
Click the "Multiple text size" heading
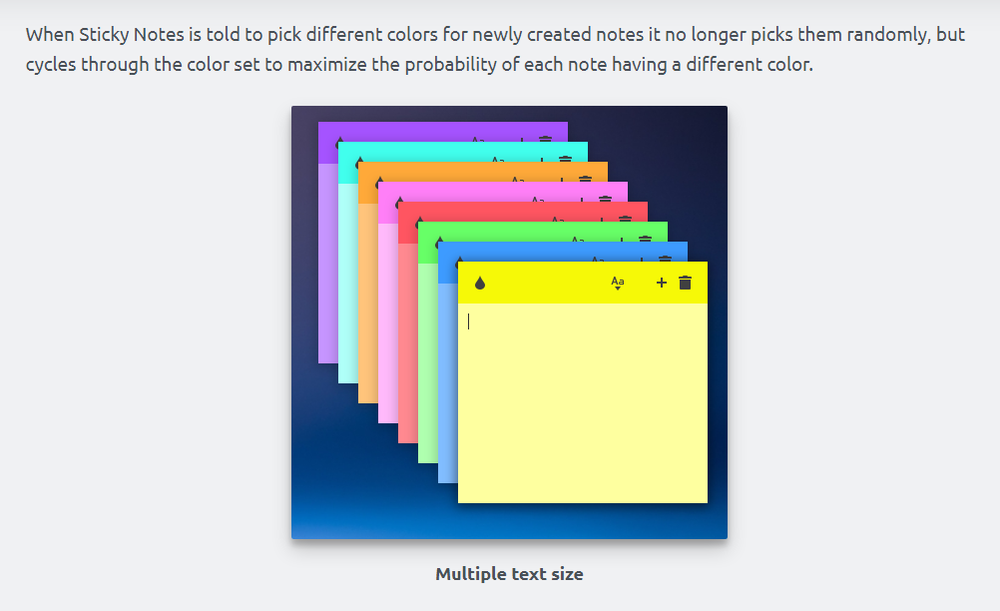pyautogui.click(x=509, y=574)
